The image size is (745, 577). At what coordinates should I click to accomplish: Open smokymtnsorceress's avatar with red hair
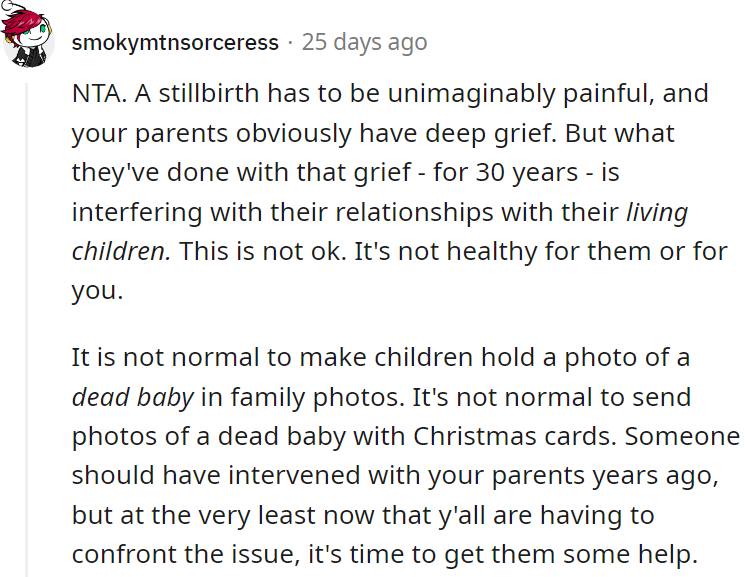pos(28,34)
